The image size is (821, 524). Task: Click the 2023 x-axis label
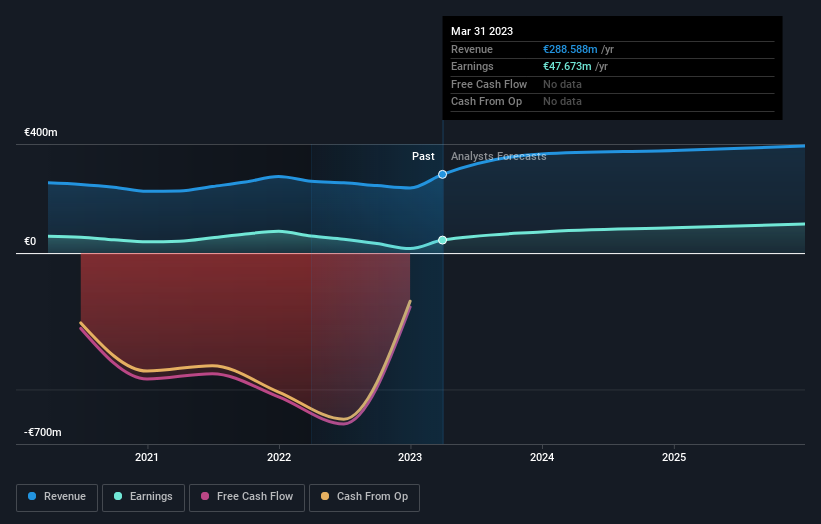pyautogui.click(x=410, y=457)
